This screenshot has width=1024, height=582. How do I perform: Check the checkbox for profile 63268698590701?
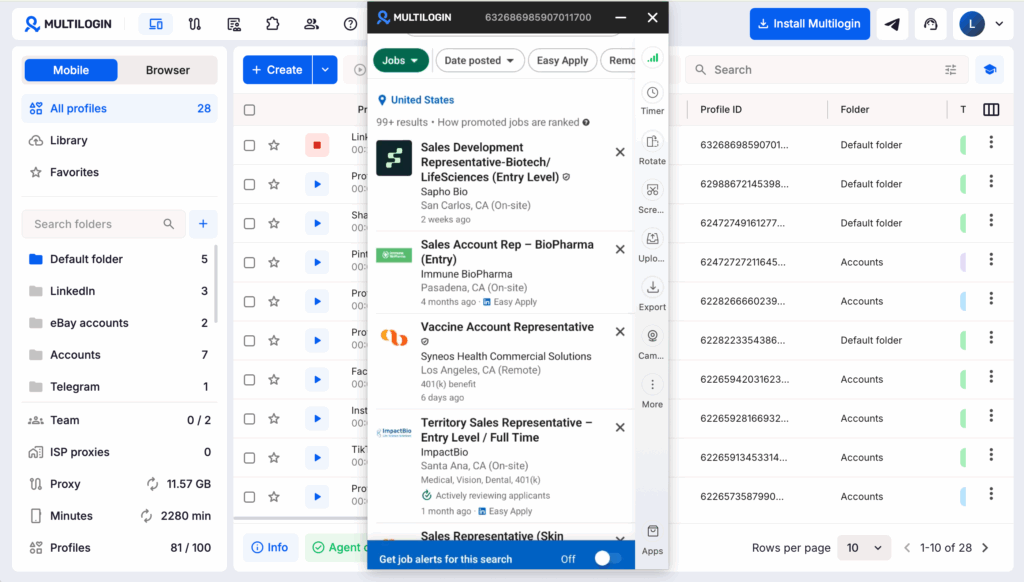point(249,145)
